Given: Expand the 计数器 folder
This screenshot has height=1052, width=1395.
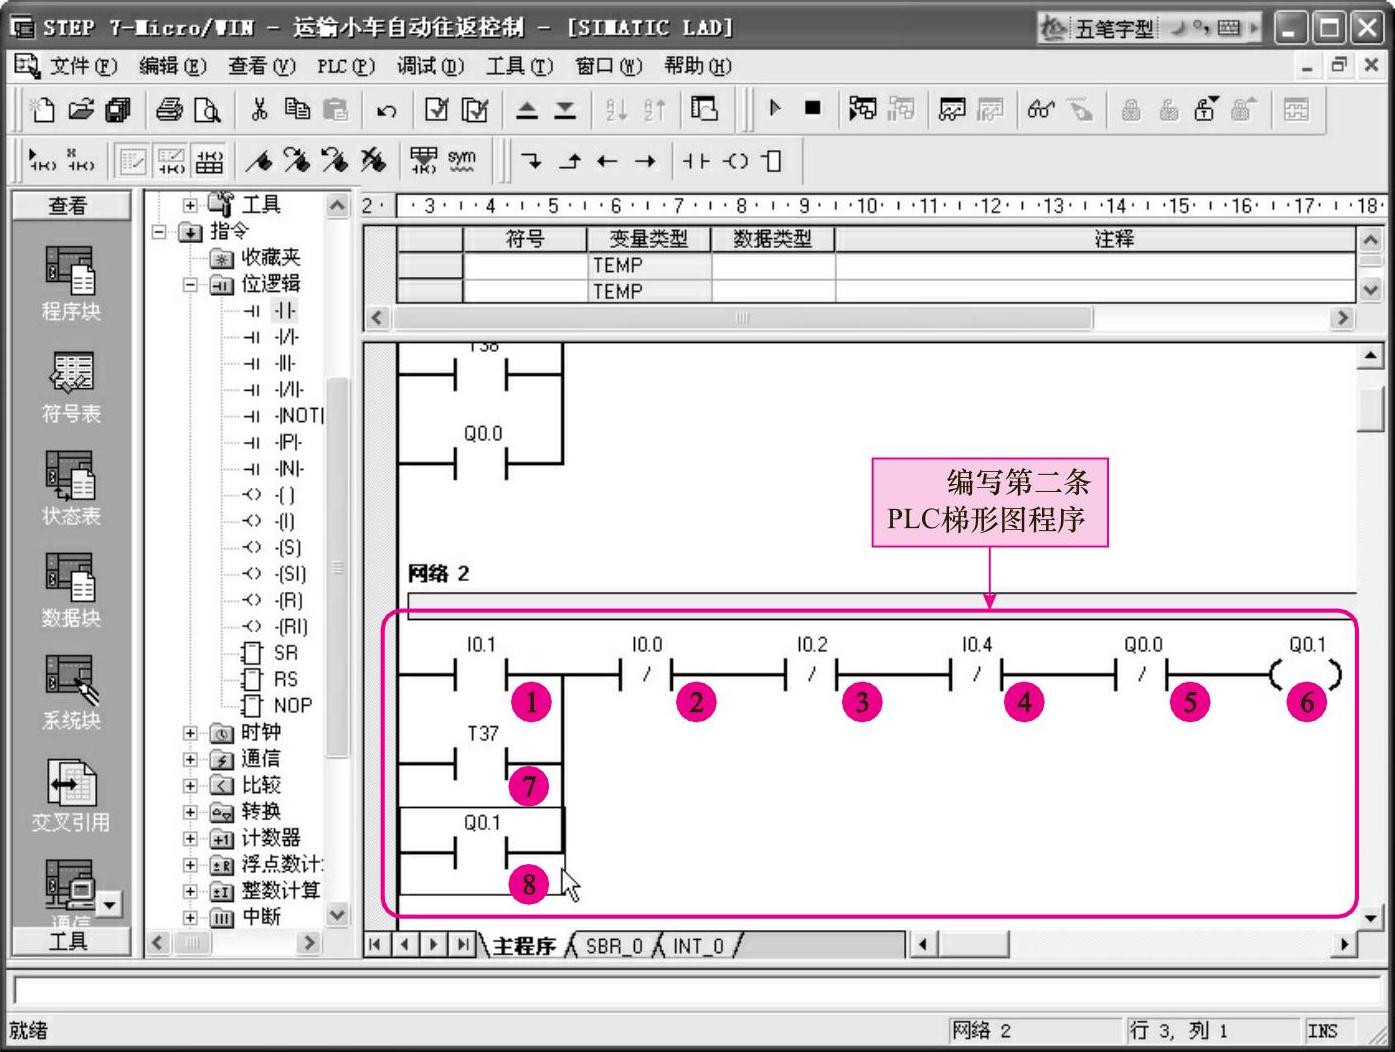Looking at the screenshot, I should click(190, 838).
